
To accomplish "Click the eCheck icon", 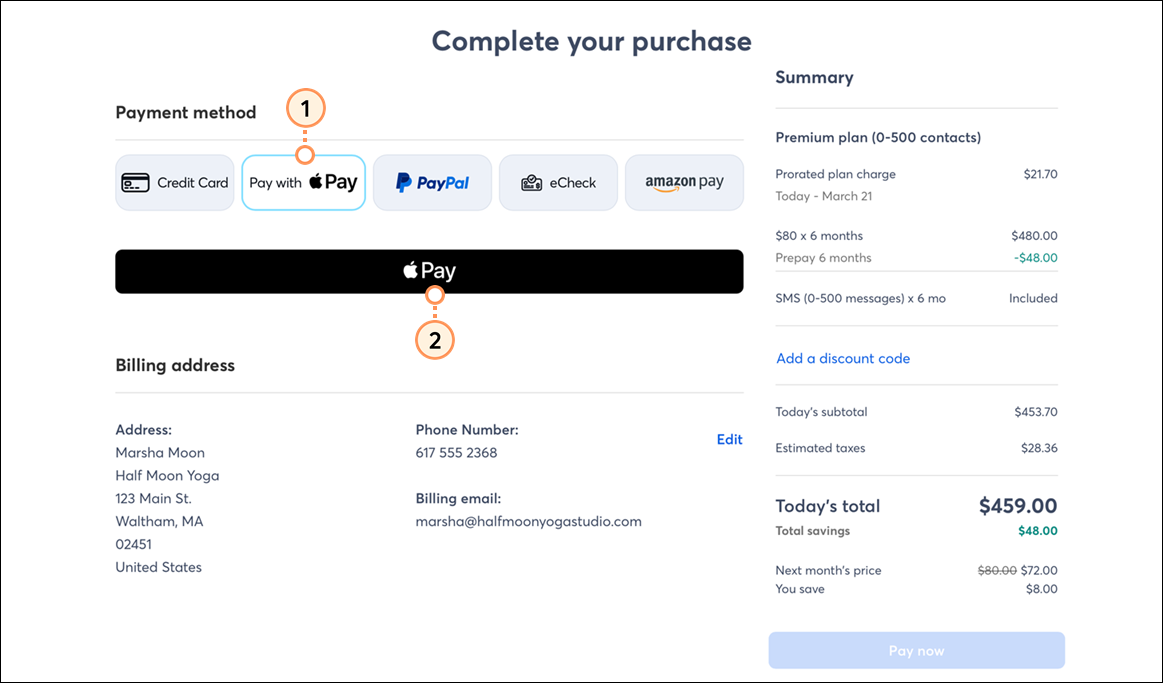I will [x=531, y=182].
